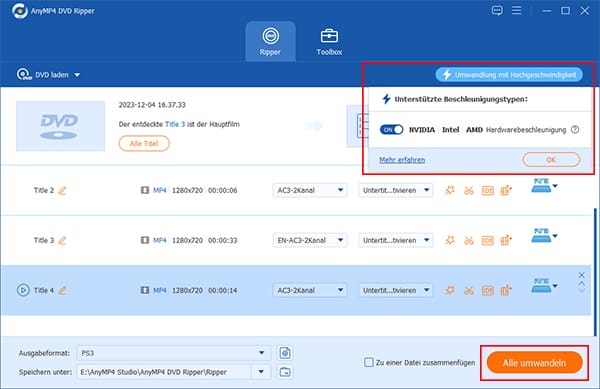
Task: Click the AnyMP4 DVD Ripper logo icon
Action: (x=20, y=11)
